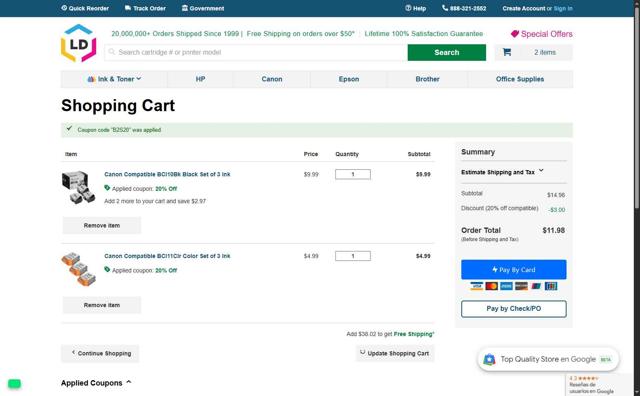Click Update Shopping Cart

pos(395,353)
